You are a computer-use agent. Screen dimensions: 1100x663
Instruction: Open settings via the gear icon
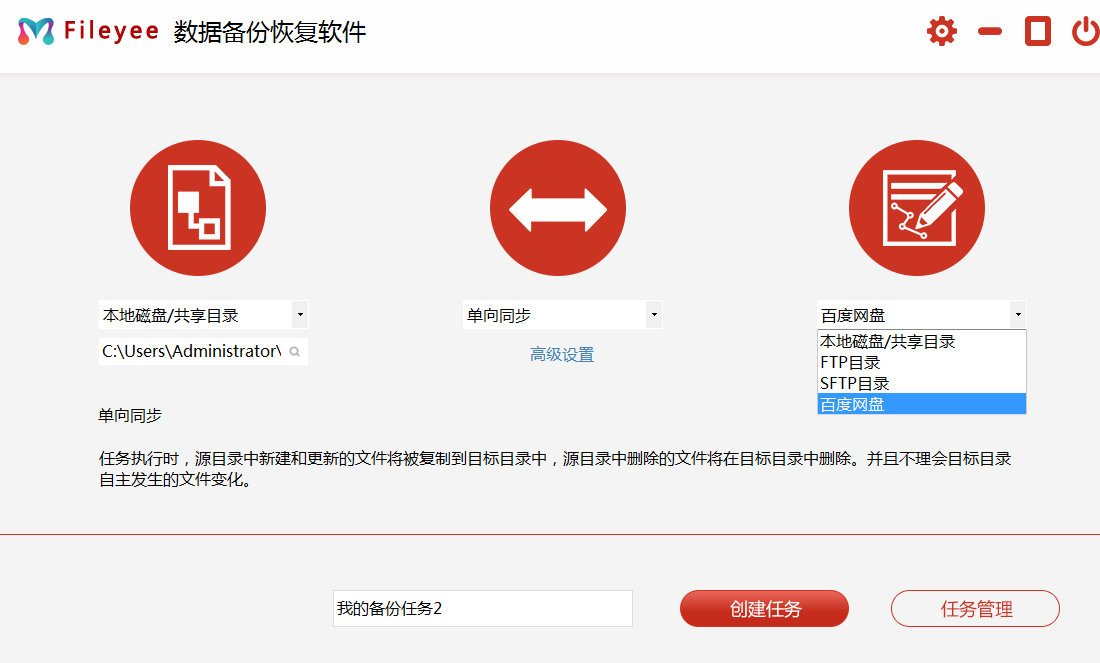[x=941, y=32]
